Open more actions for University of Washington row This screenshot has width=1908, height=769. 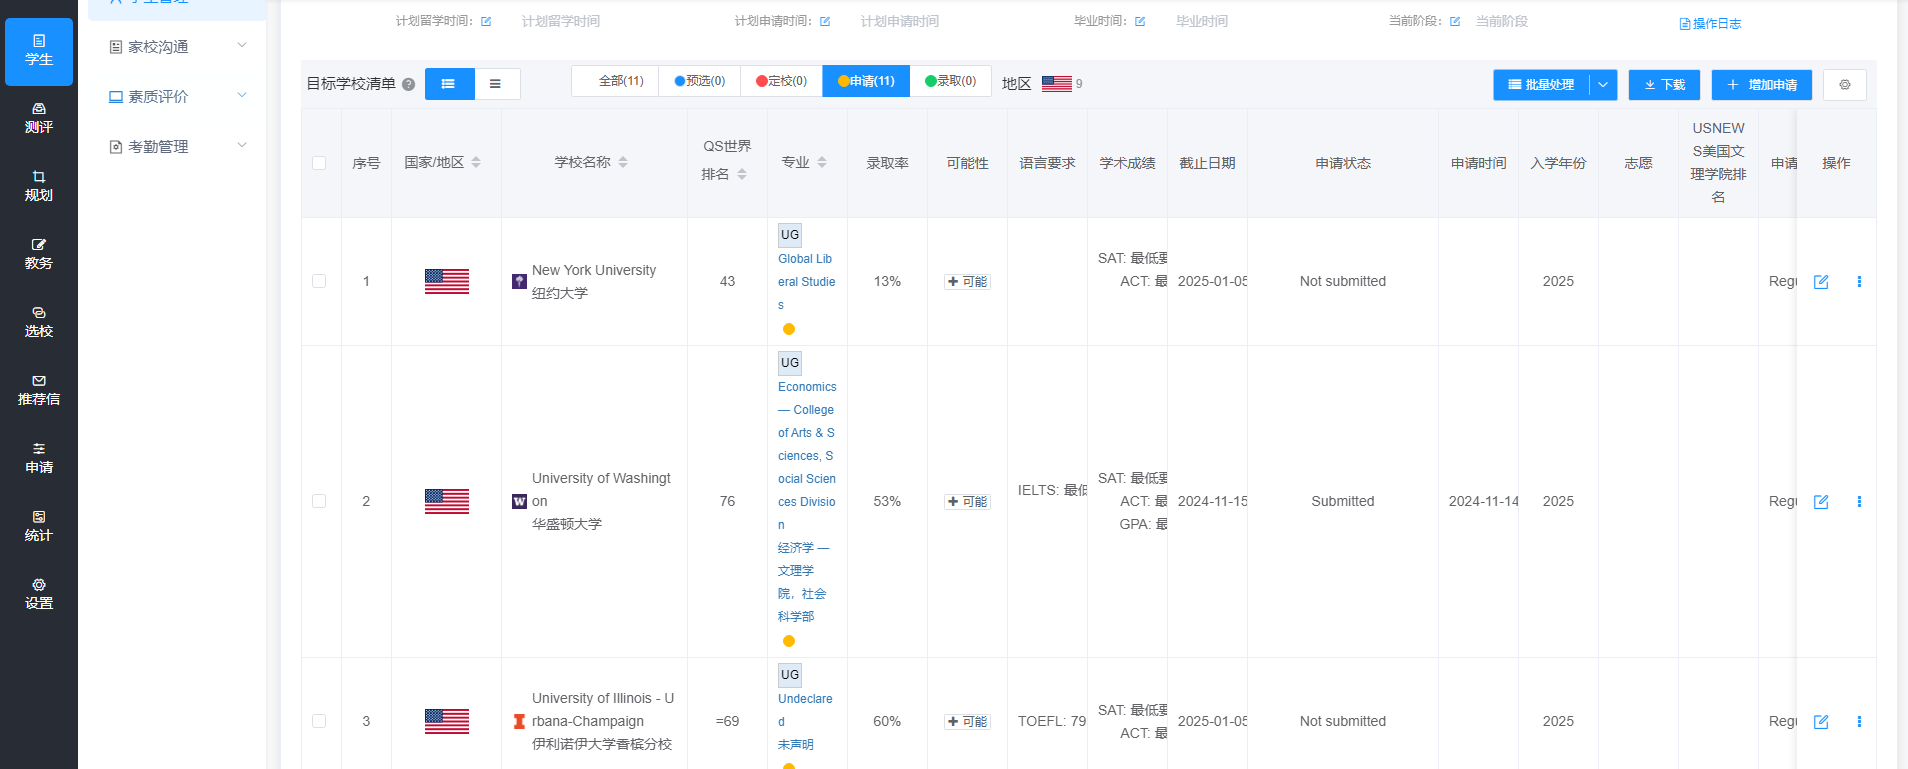point(1859,502)
